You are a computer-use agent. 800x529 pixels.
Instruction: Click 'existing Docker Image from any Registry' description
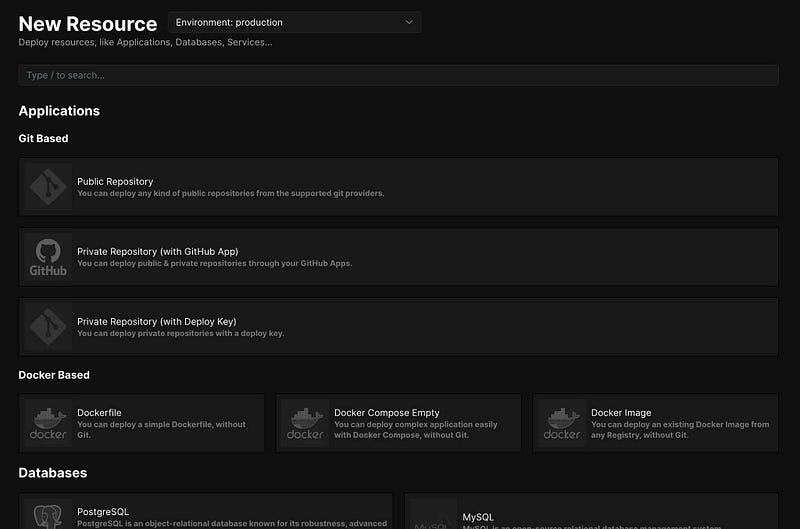[680, 430]
